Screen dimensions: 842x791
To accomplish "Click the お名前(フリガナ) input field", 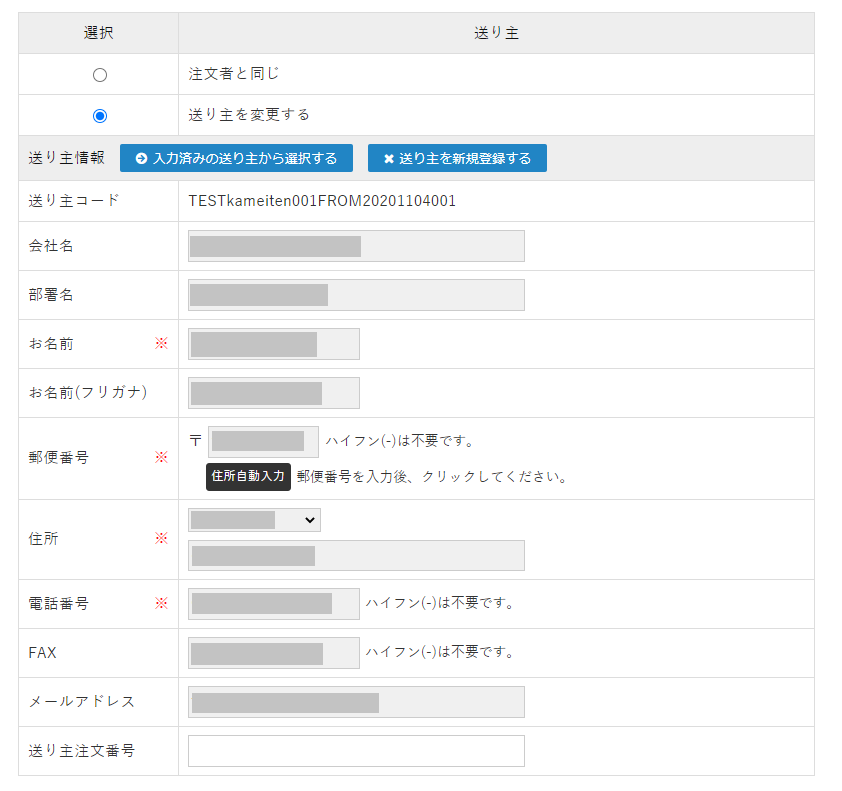I will (273, 393).
